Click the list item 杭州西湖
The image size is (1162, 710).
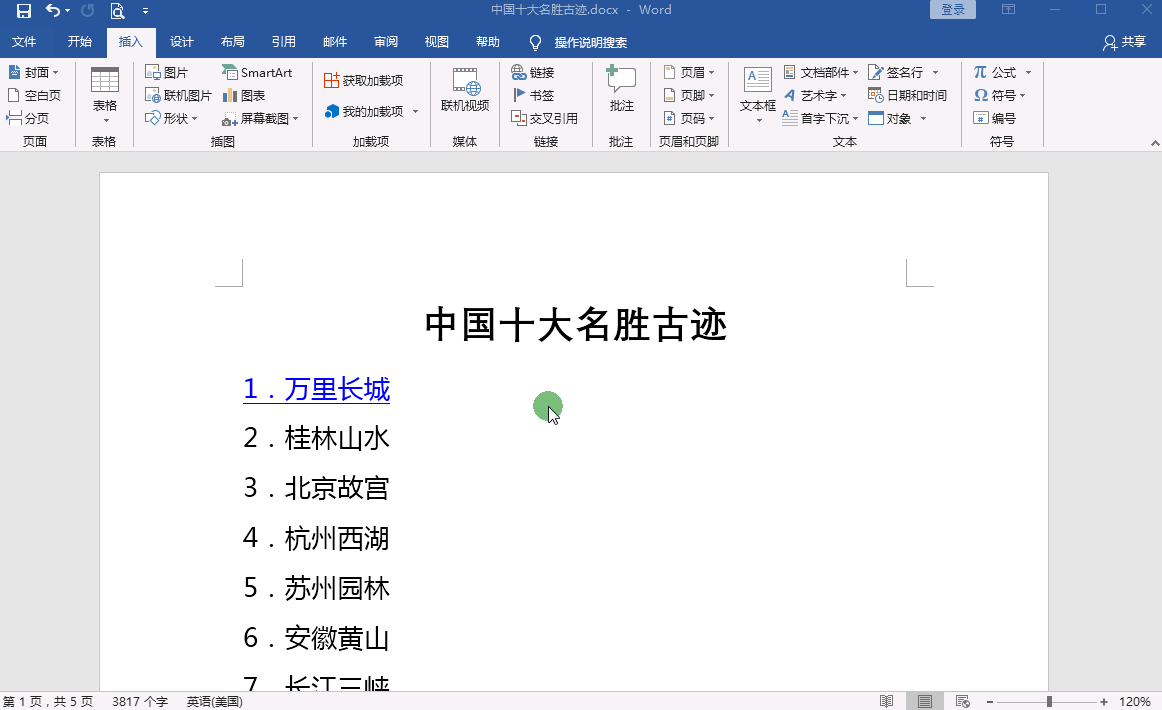coord(337,539)
